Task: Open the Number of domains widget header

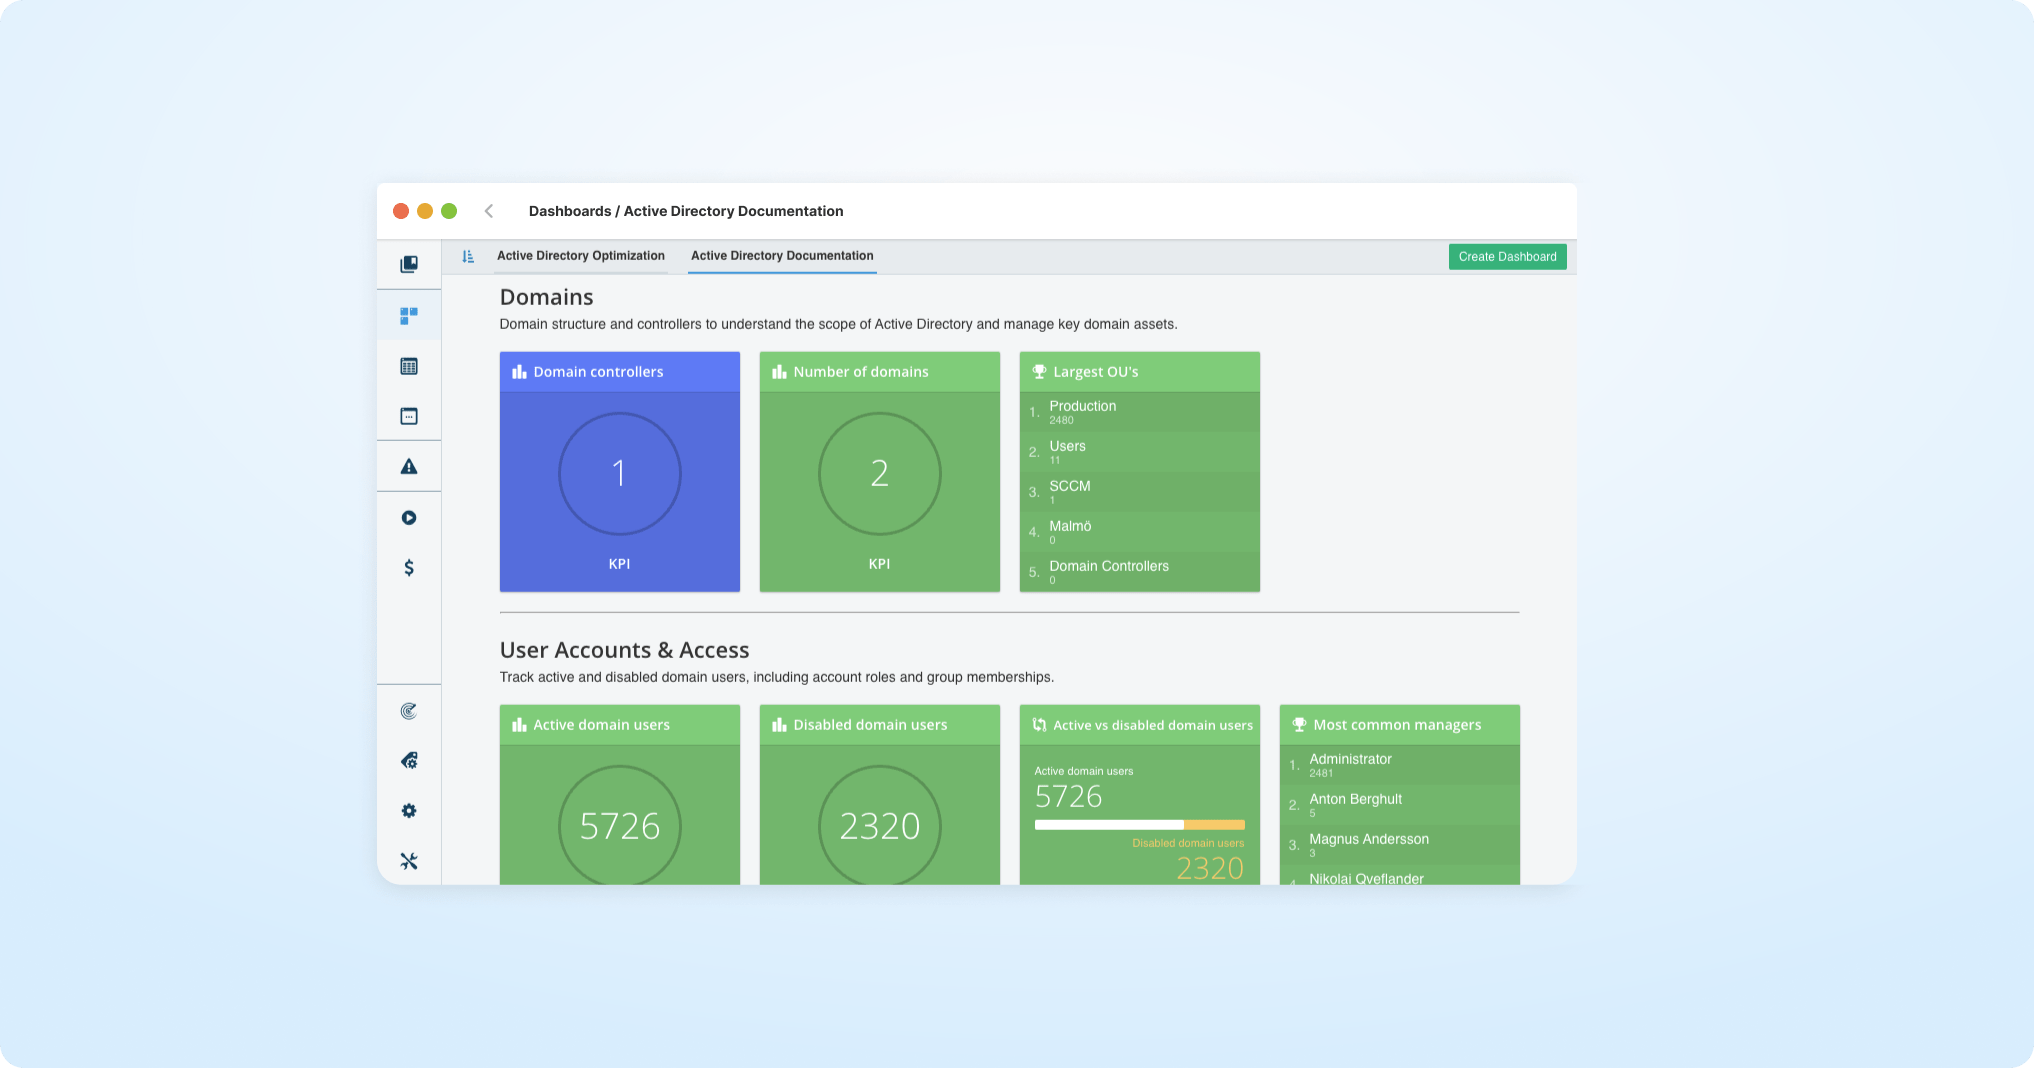Action: [x=880, y=372]
